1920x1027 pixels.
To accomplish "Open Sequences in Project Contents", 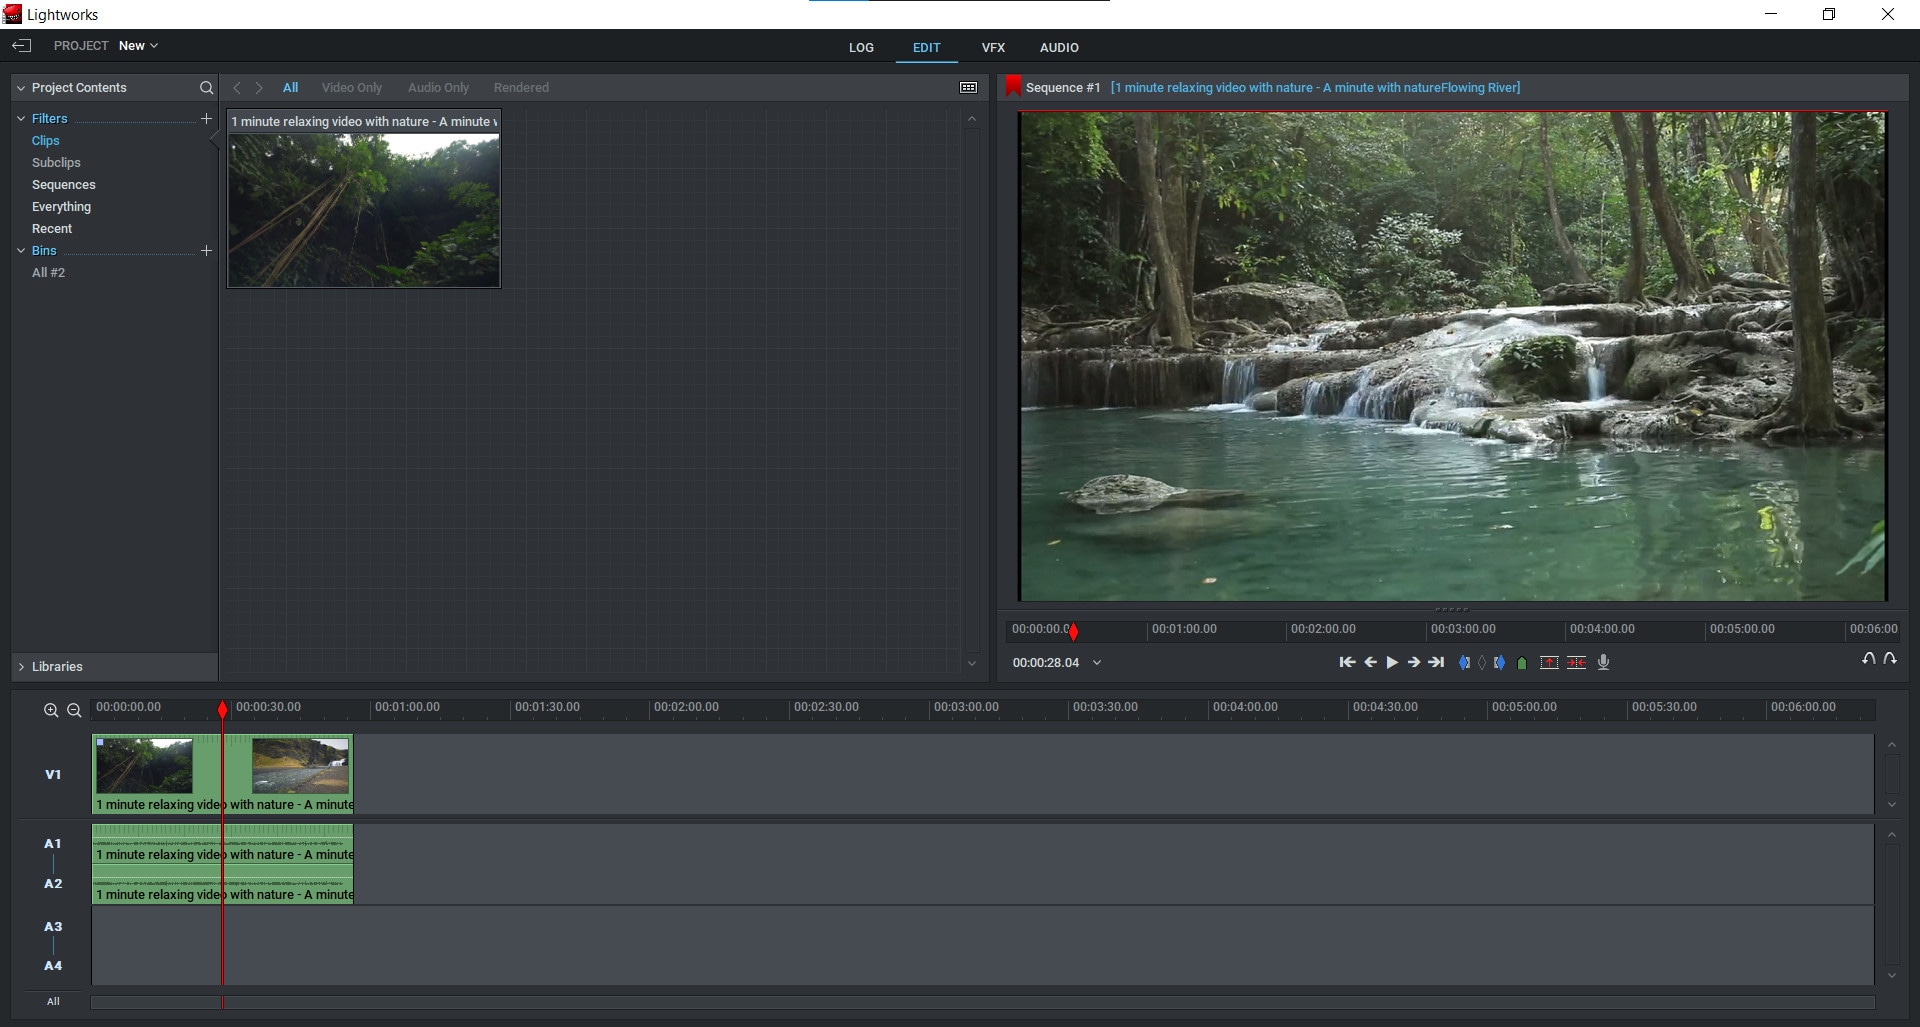I will [64, 185].
